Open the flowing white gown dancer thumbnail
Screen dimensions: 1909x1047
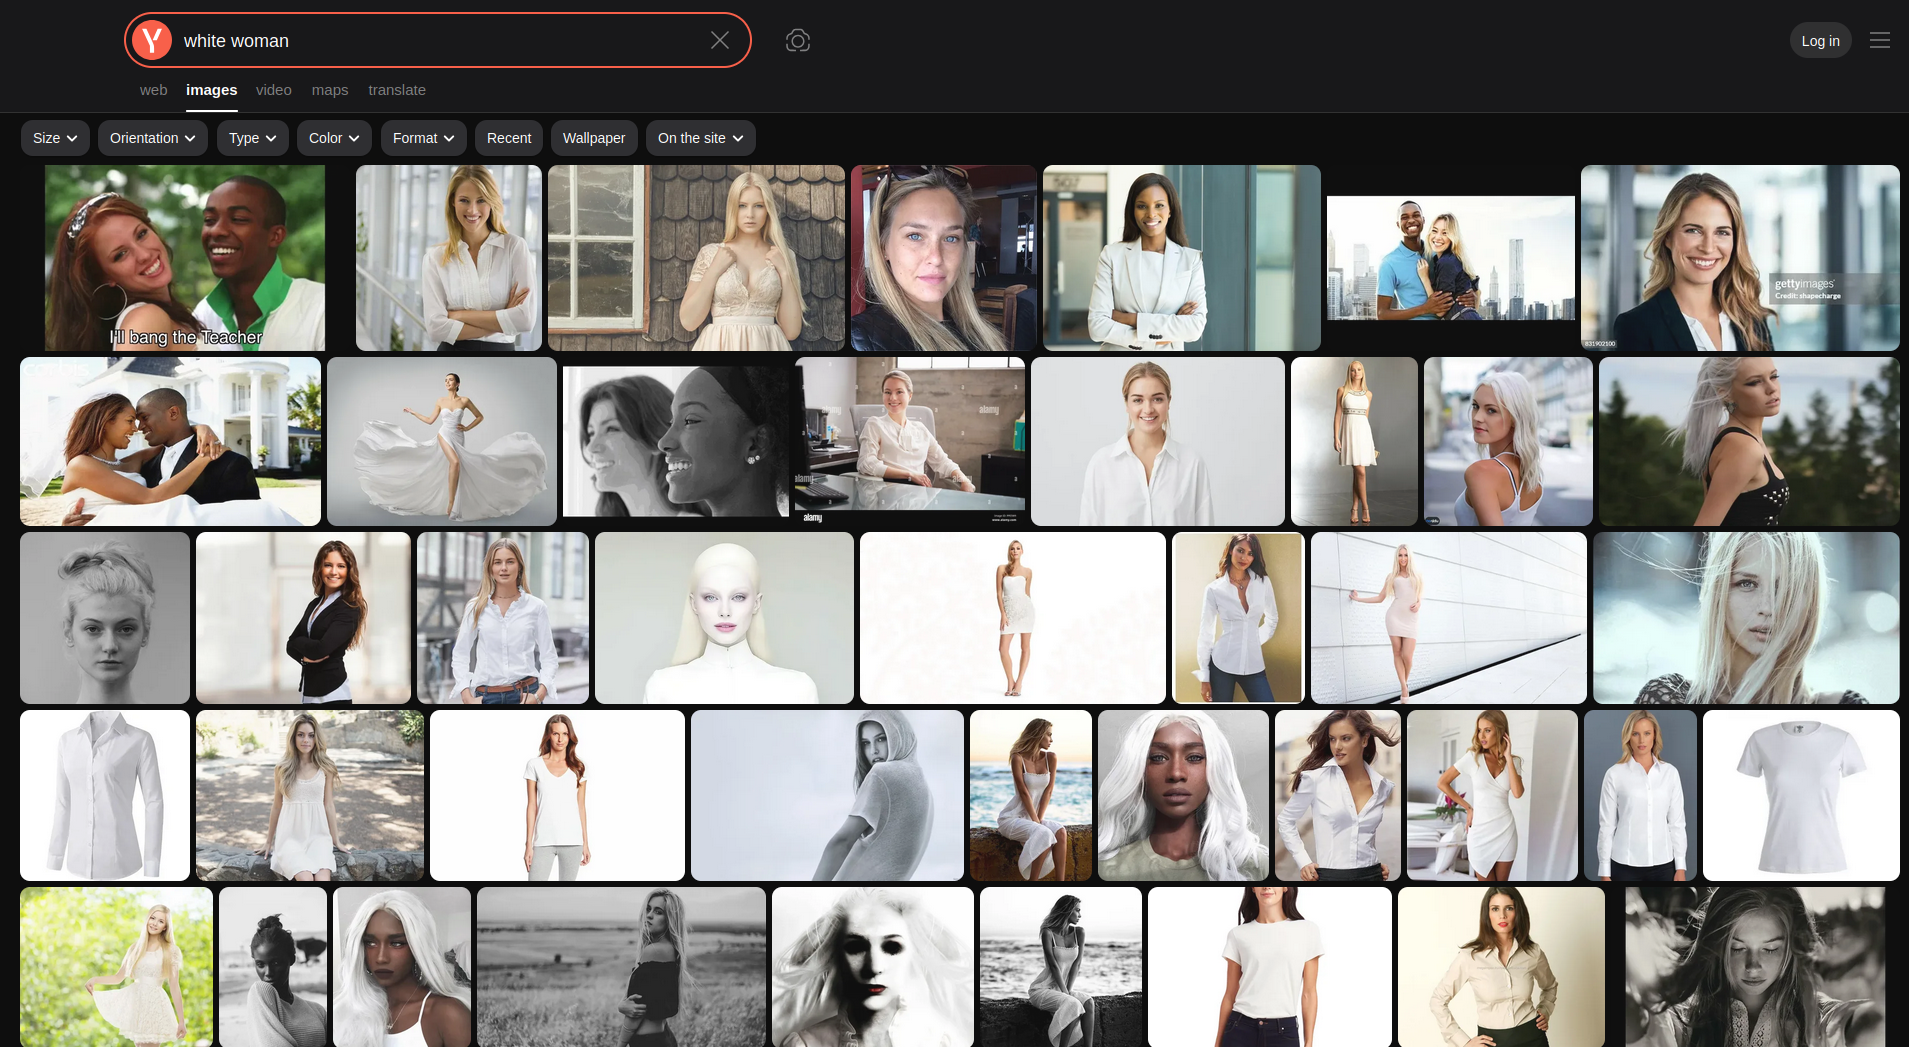442,441
